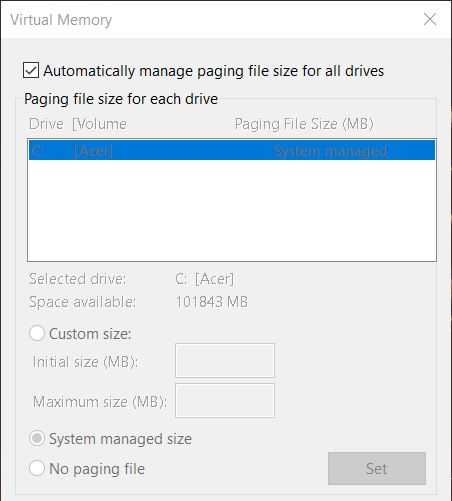Image resolution: width=452 pixels, height=501 pixels.
Task: Click the Drive [Volume column header
Action: [x=78, y=124]
